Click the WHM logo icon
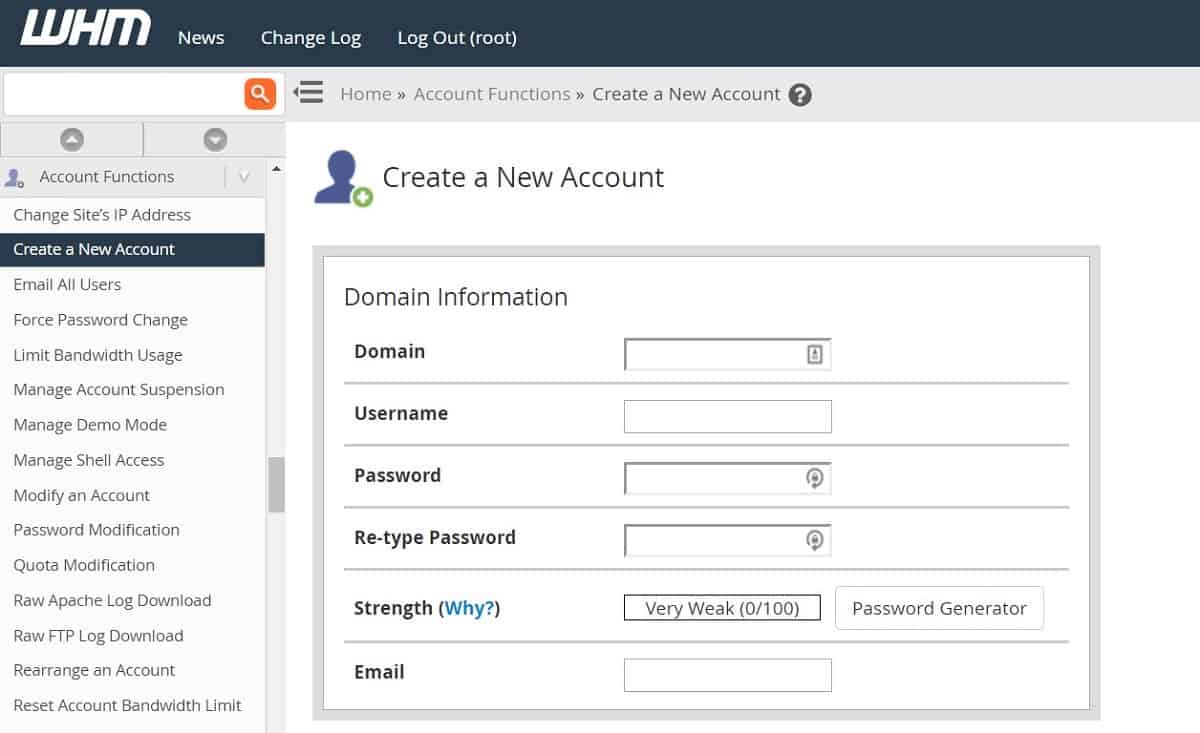1200x733 pixels. (x=83, y=30)
